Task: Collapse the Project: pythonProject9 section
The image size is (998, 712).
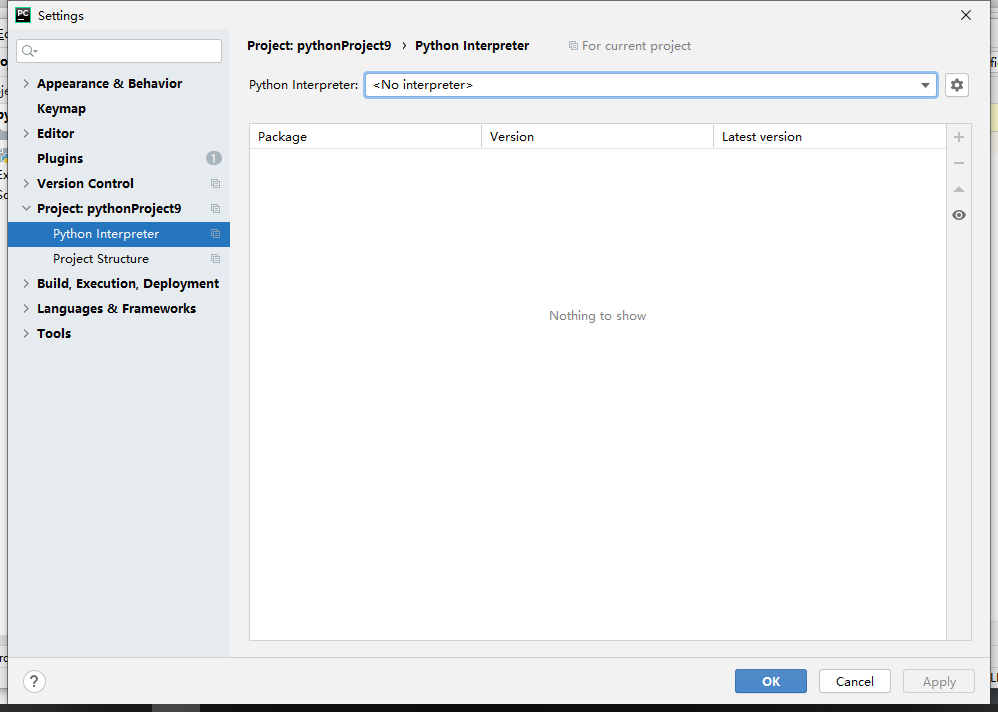Action: tap(26, 209)
